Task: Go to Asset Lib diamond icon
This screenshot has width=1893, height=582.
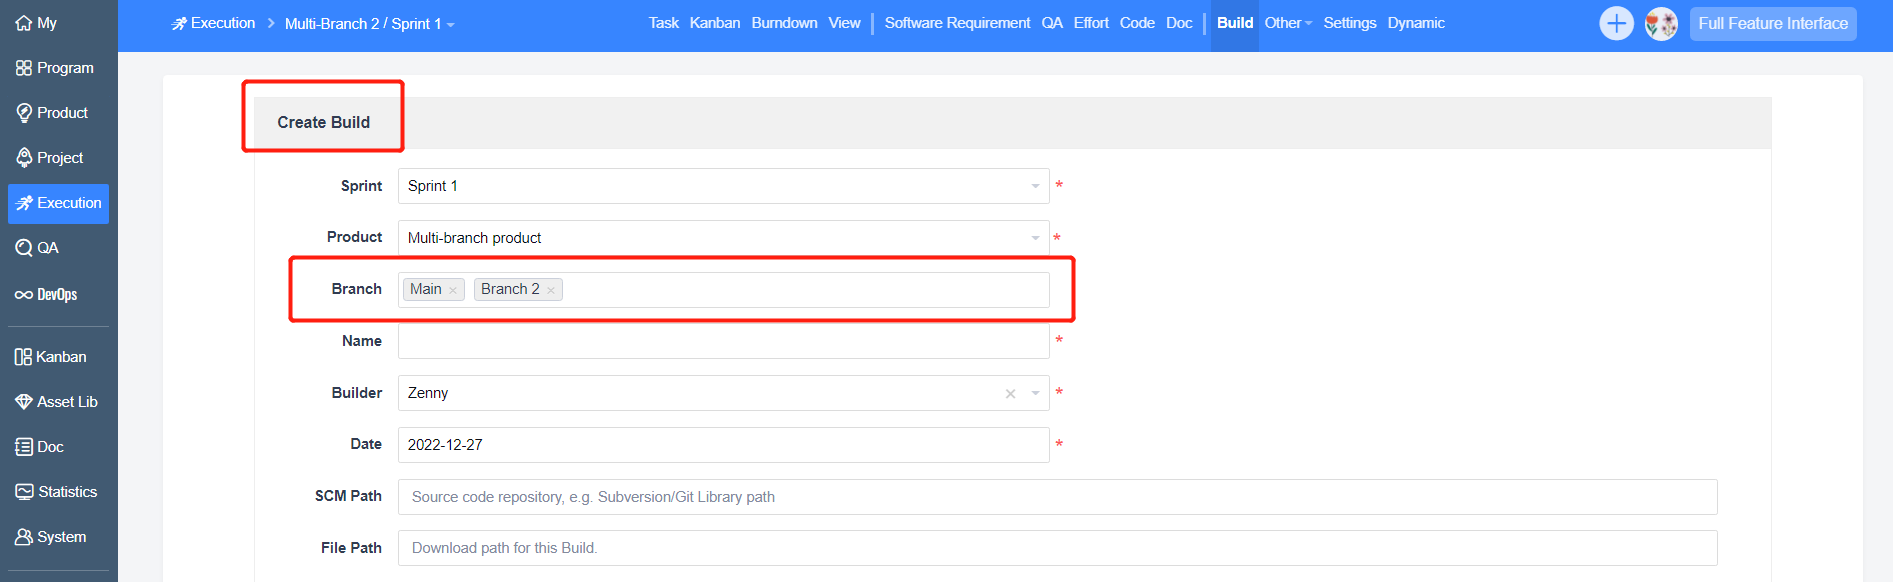Action: (24, 402)
